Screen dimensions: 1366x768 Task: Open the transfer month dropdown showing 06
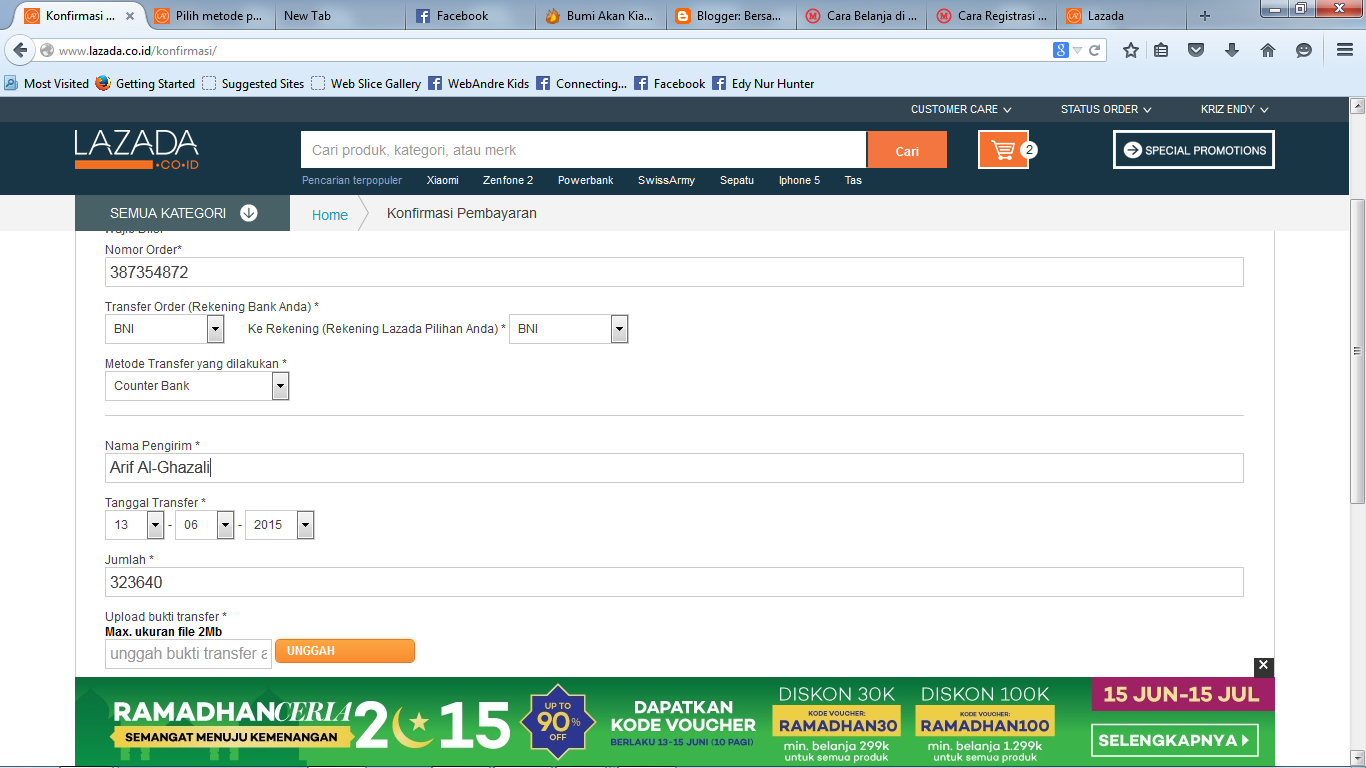[x=204, y=525]
